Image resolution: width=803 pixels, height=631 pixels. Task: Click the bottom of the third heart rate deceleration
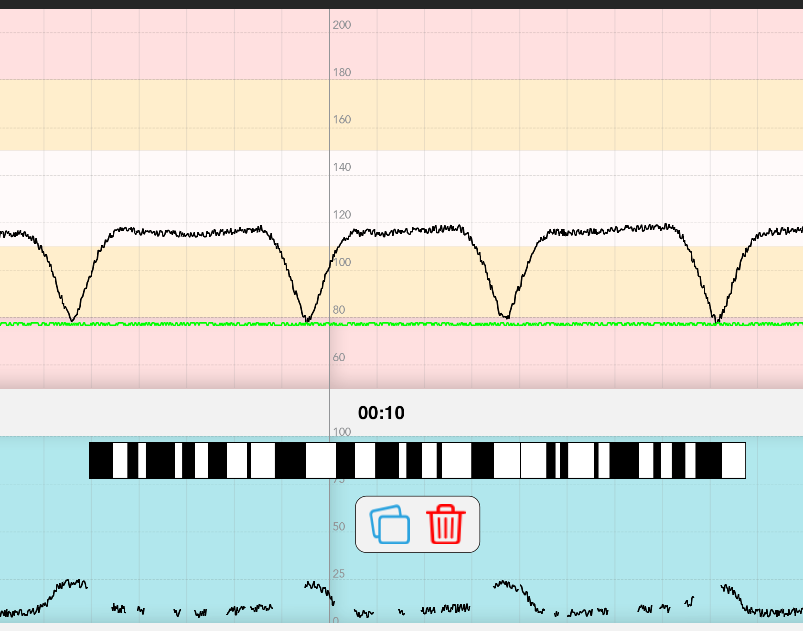coord(508,318)
